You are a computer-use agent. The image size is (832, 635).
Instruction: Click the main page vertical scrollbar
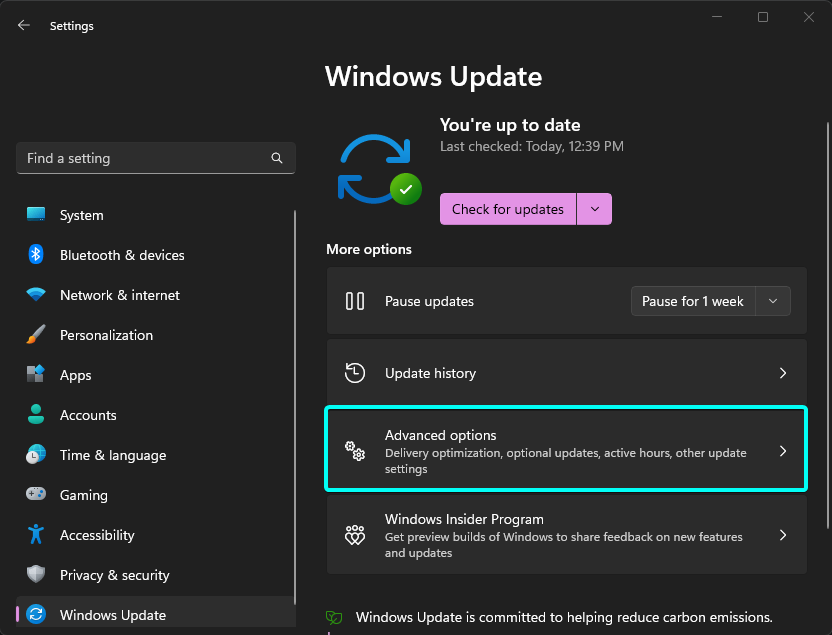point(827,325)
